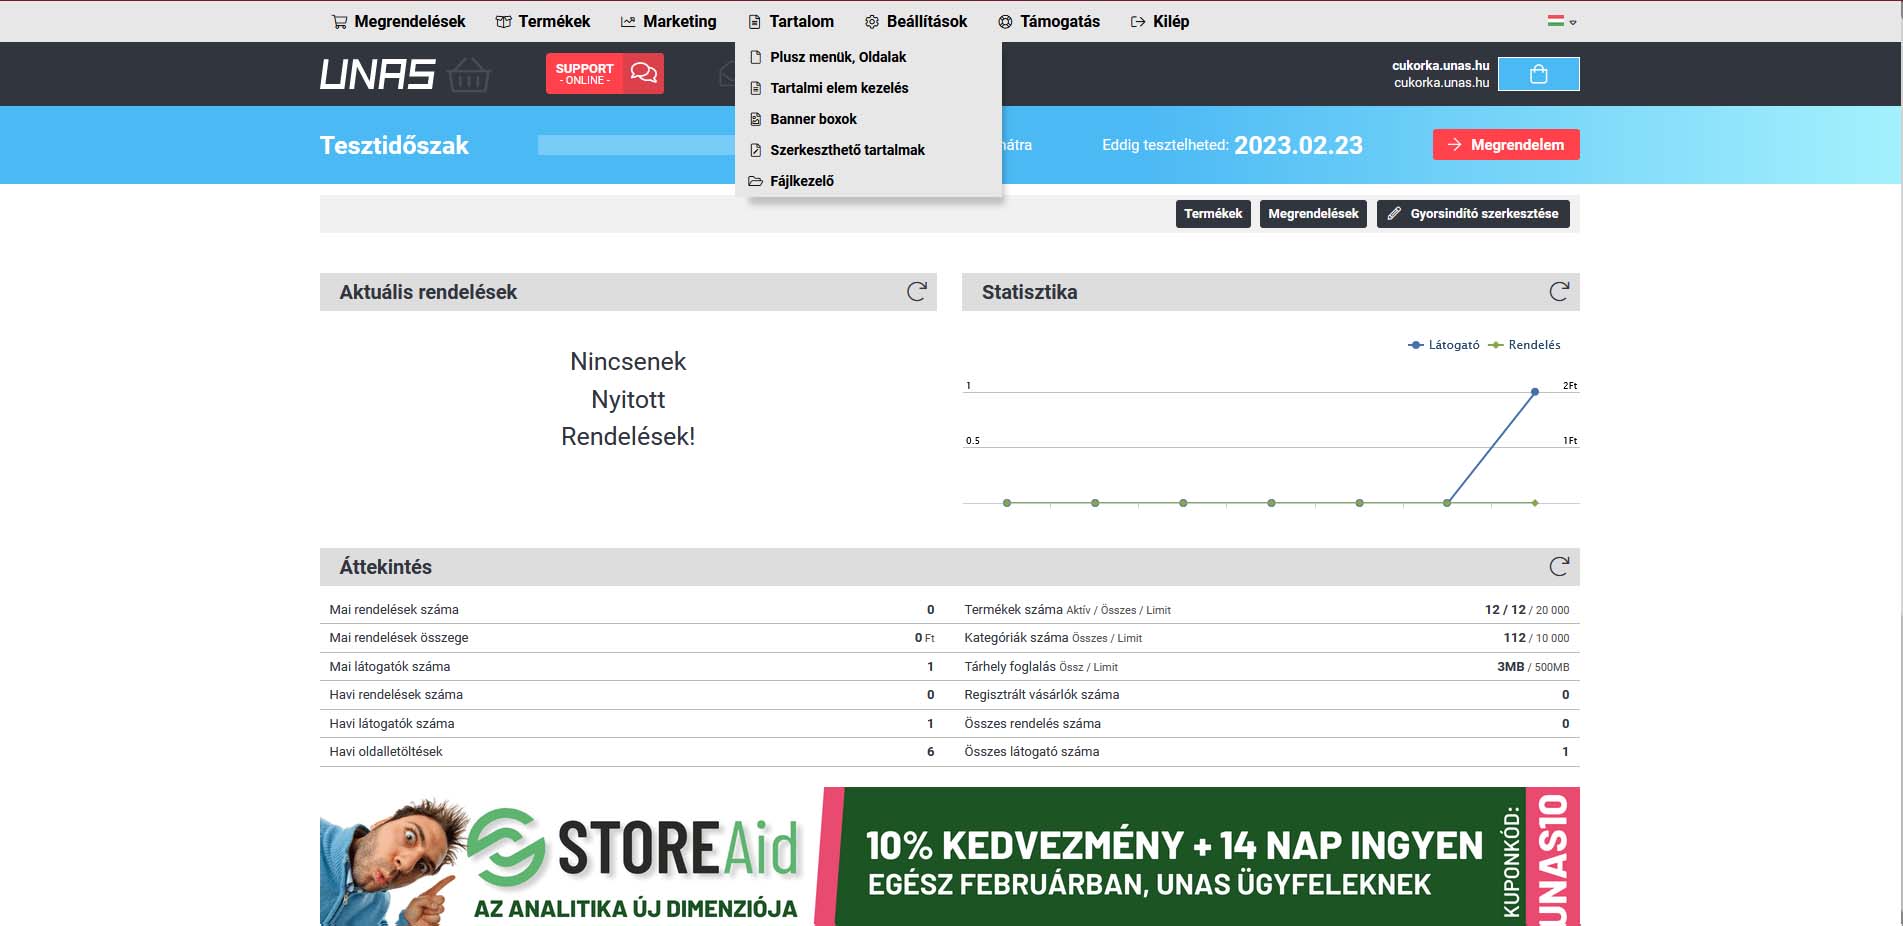Open Support Online chat
The image size is (1903, 926).
pos(604,74)
